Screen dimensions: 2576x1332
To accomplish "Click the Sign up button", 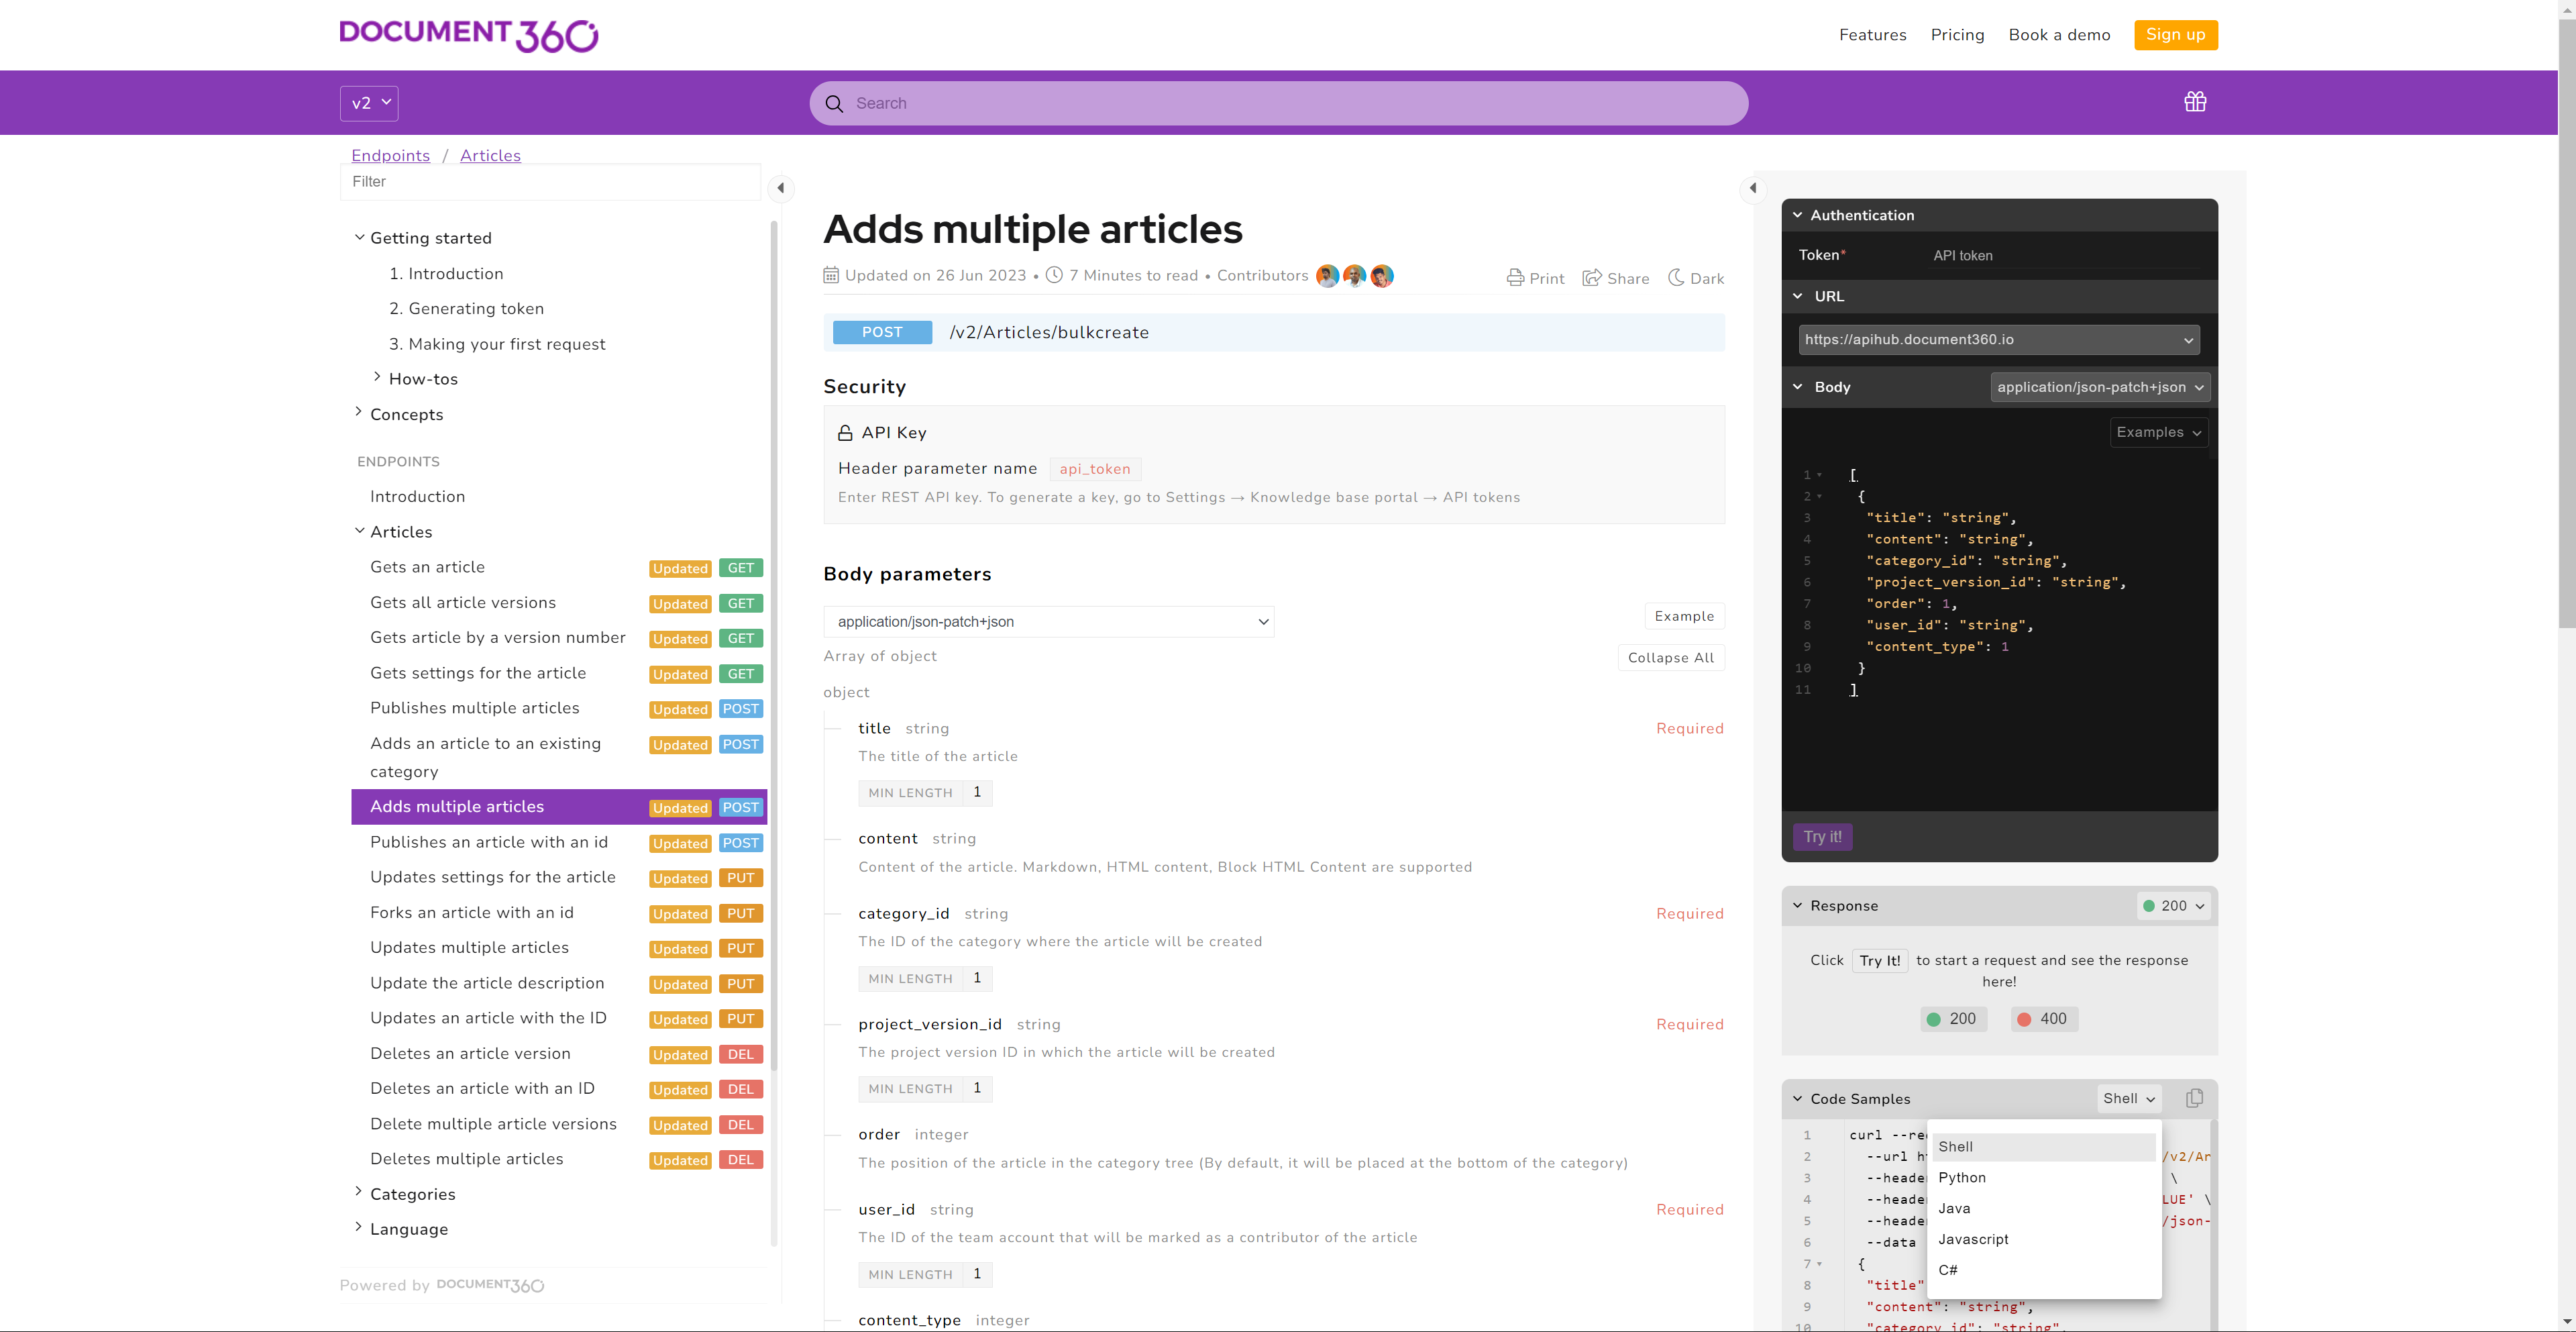I will (x=2175, y=35).
